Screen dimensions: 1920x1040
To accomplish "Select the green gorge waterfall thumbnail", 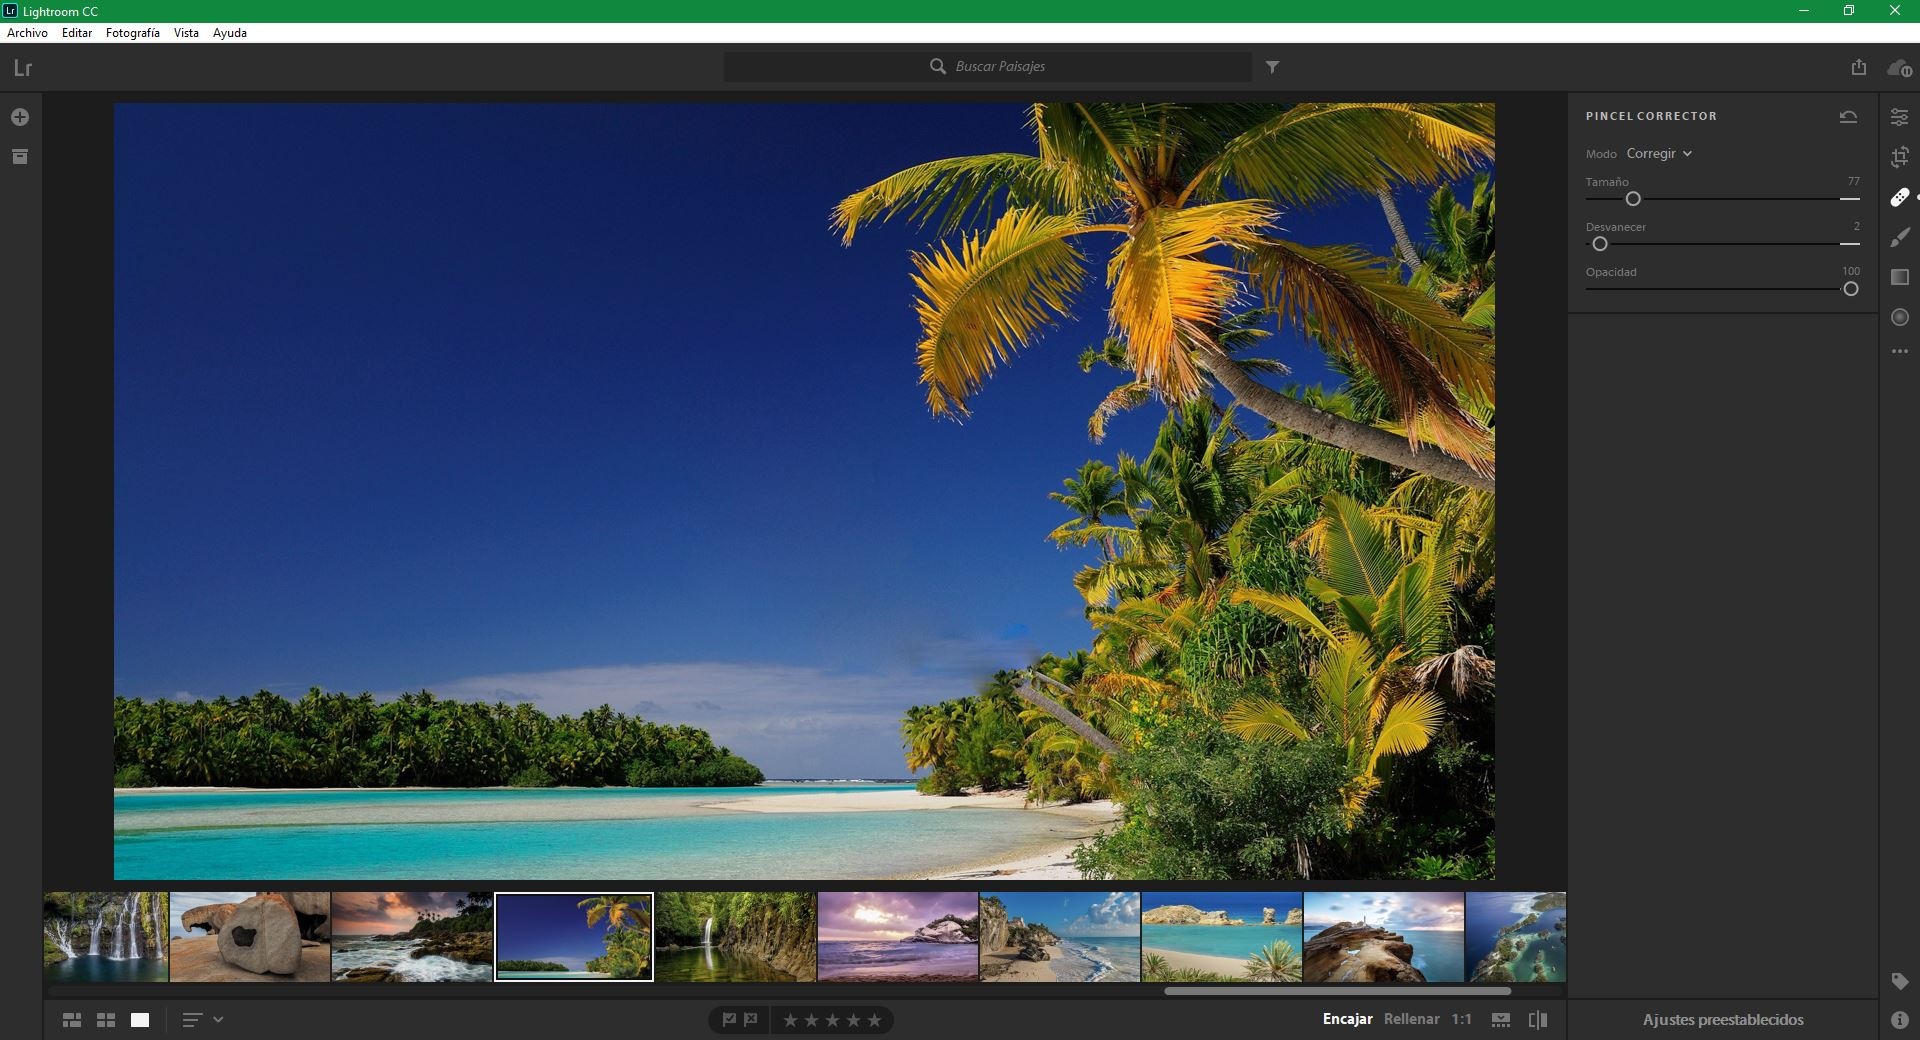I will click(736, 937).
